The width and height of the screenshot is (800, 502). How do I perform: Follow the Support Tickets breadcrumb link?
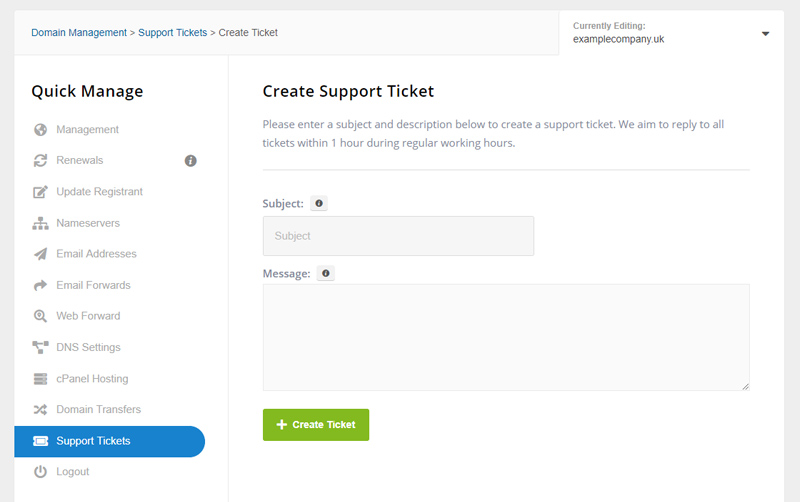pos(172,33)
